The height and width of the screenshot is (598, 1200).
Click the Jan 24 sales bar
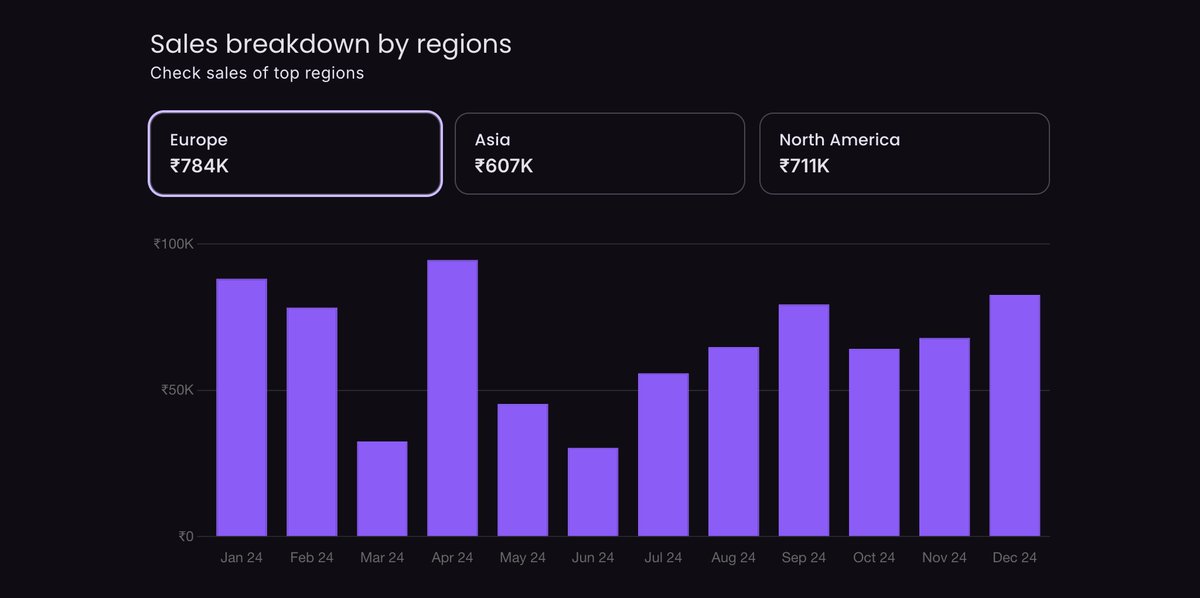[x=242, y=407]
